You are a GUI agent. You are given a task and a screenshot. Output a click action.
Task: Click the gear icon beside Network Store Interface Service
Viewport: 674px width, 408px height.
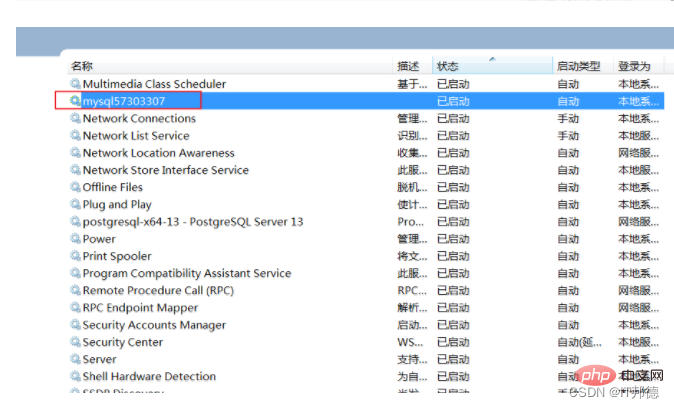(x=75, y=169)
